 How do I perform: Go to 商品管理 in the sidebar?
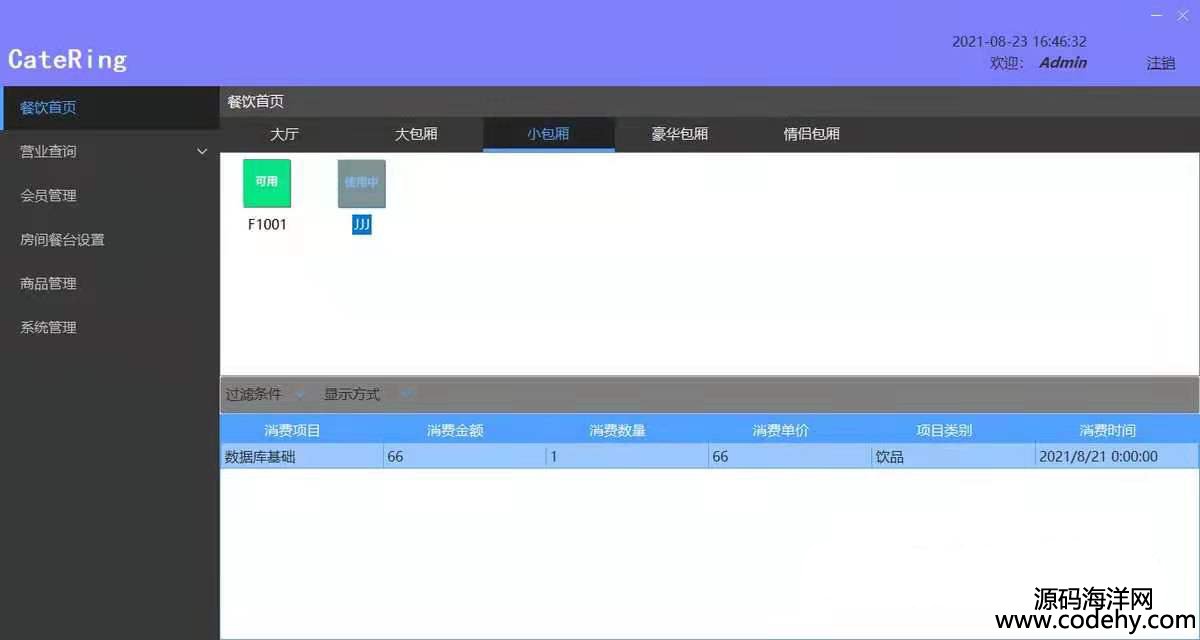click(48, 284)
